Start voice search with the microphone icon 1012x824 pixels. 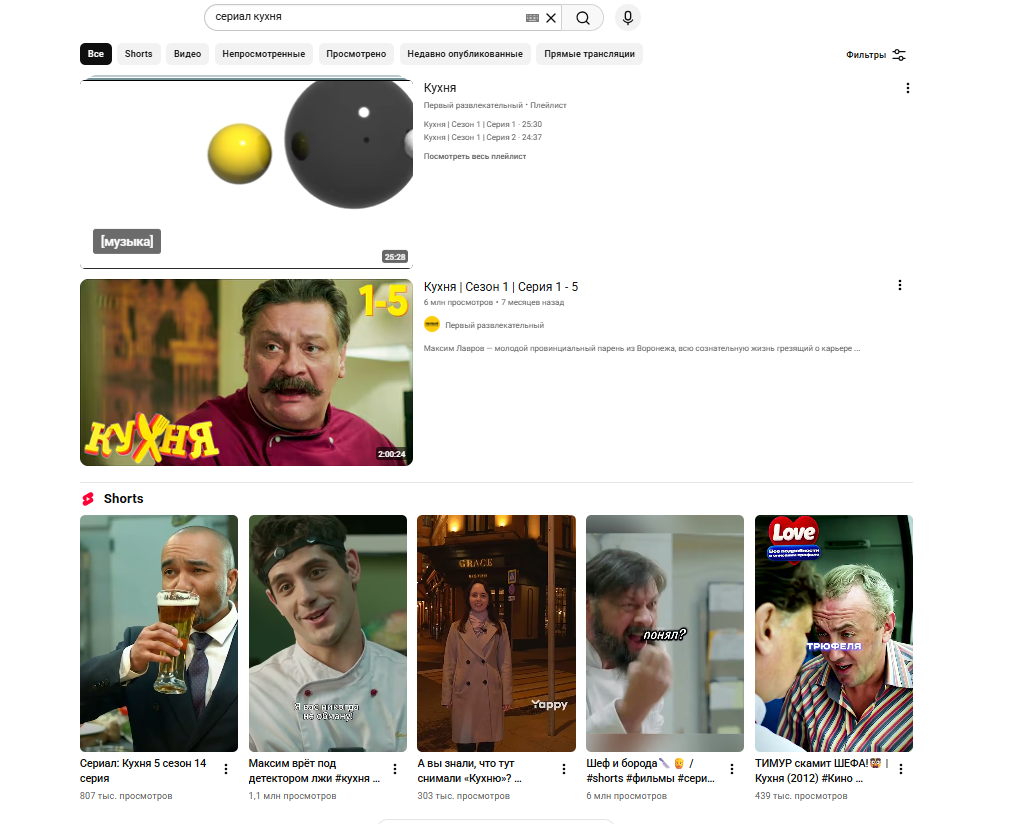pyautogui.click(x=628, y=18)
